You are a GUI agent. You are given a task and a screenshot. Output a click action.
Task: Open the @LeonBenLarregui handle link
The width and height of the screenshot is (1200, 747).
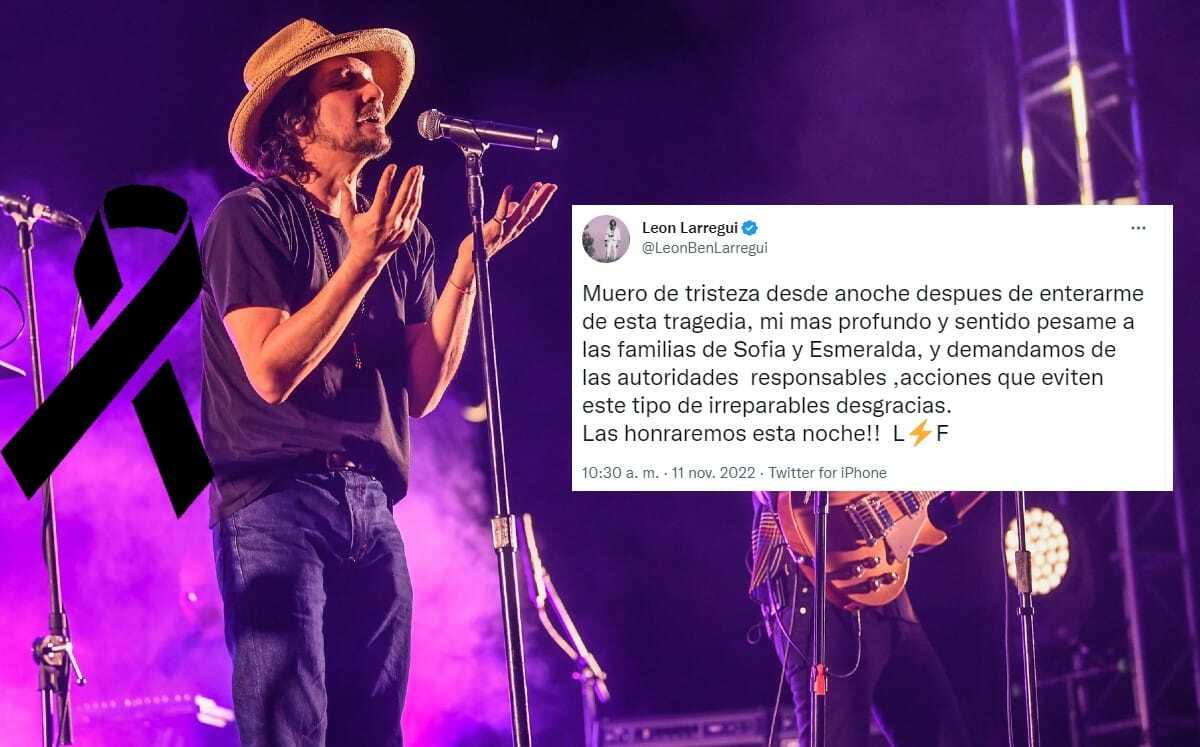704,247
